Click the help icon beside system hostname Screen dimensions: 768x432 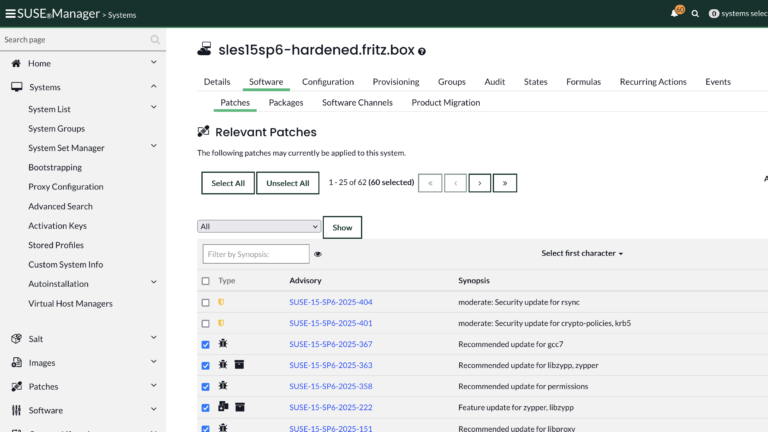422,51
